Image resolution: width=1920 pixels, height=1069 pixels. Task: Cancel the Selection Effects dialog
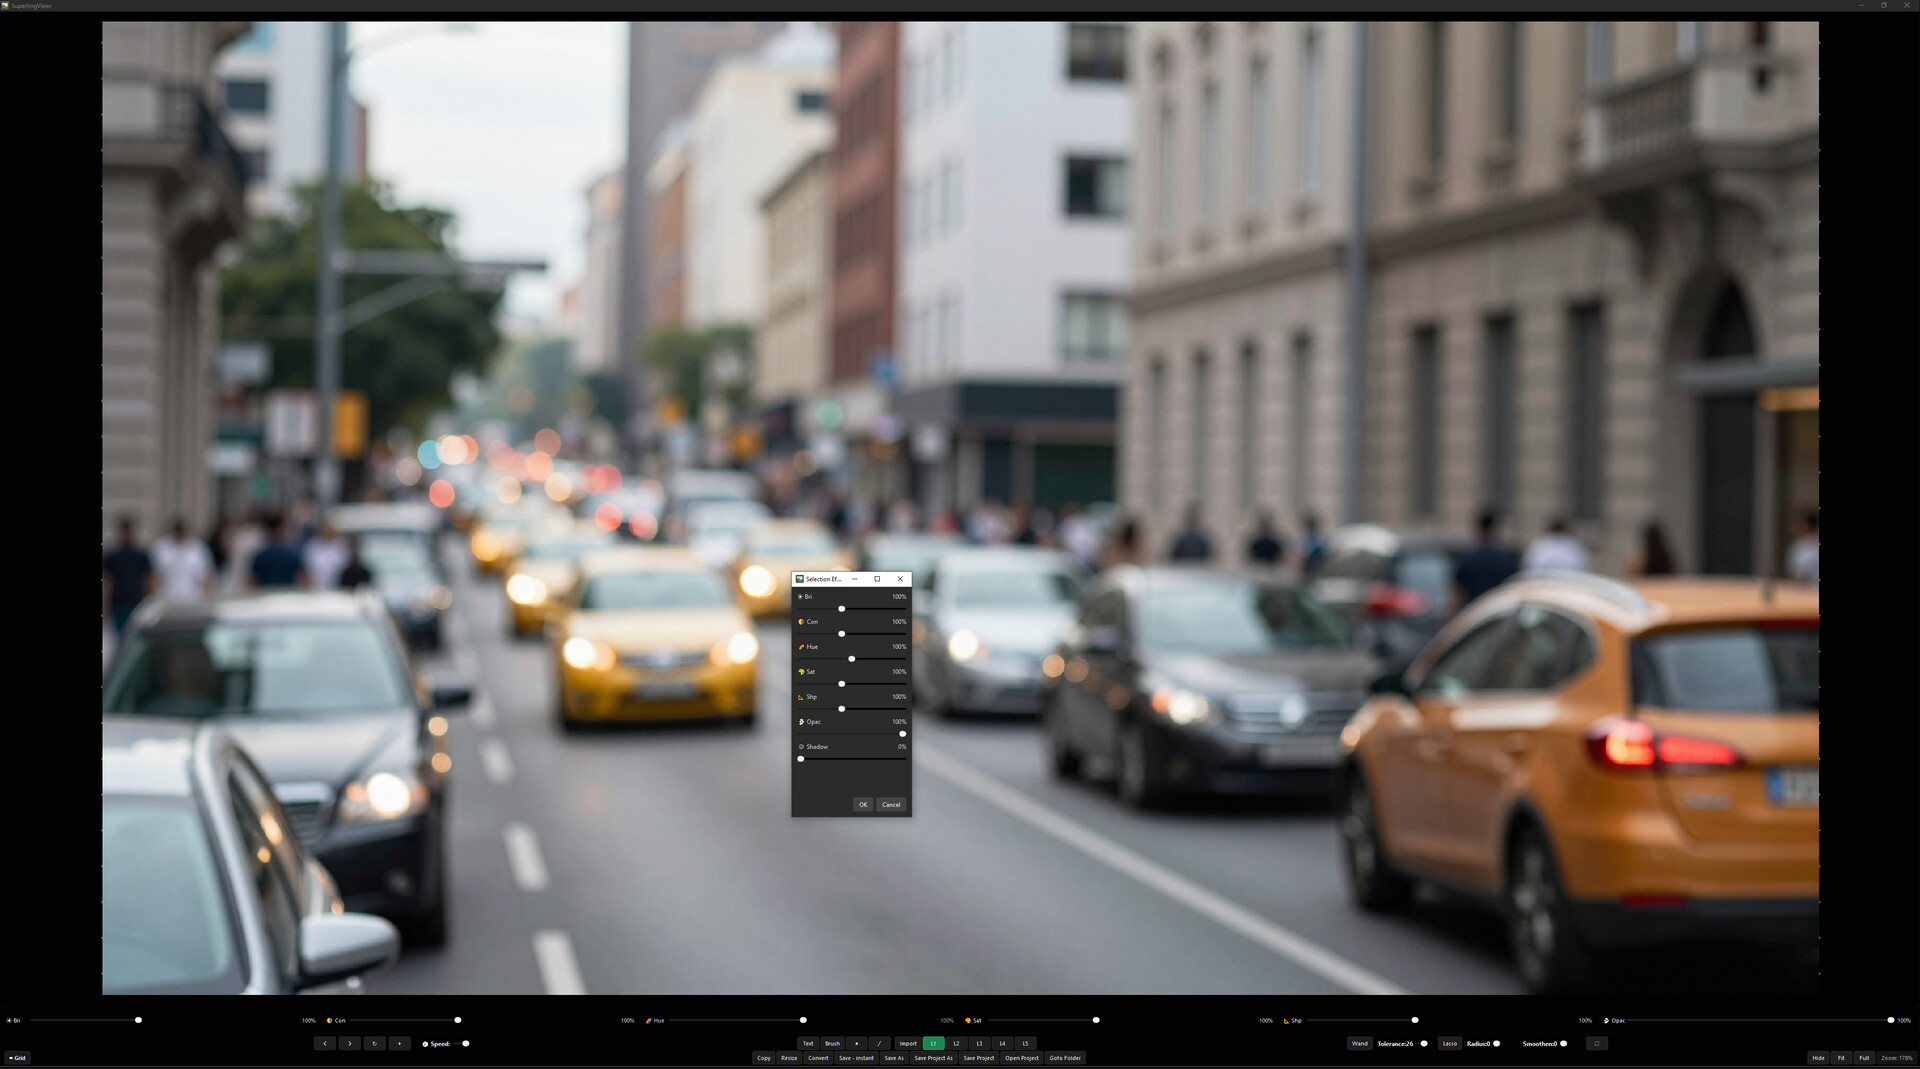tap(890, 805)
